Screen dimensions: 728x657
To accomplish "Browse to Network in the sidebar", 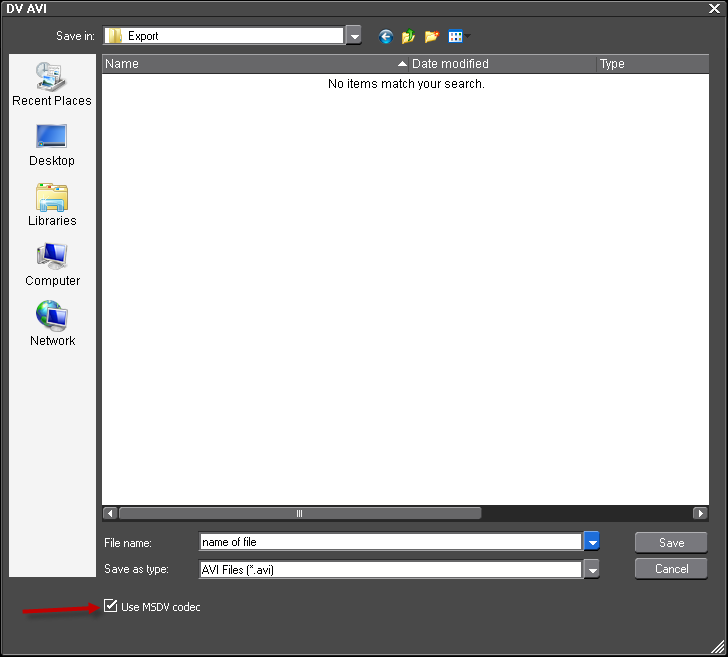I will pos(52,324).
